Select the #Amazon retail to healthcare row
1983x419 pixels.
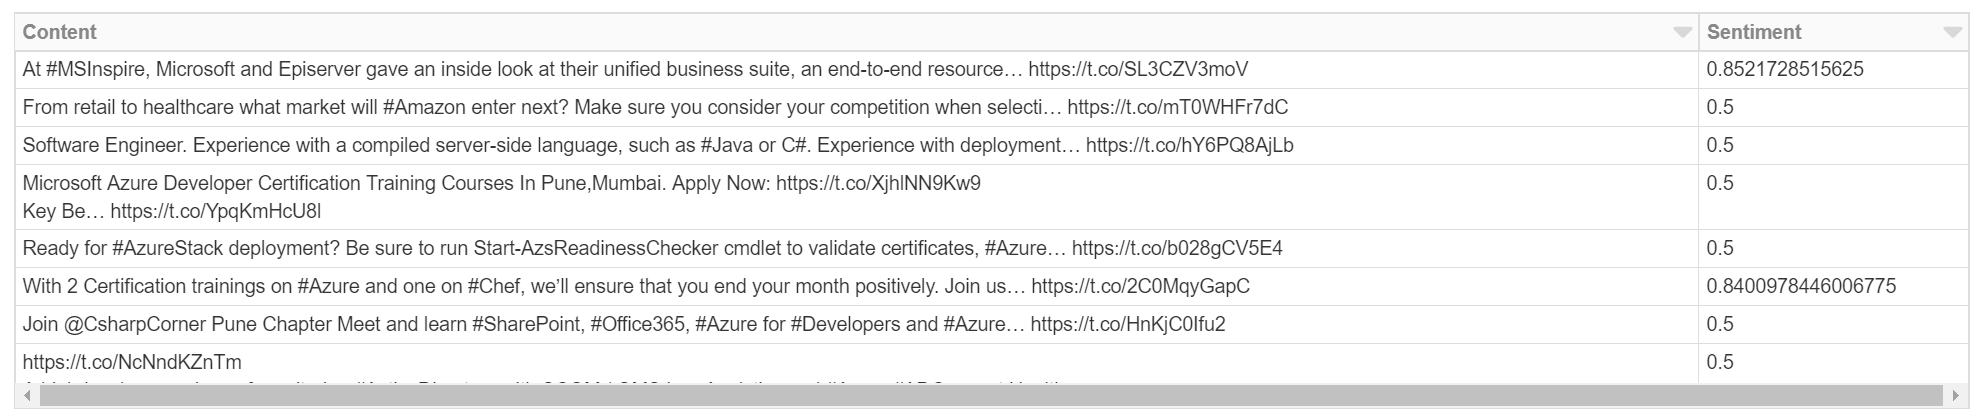655,108
